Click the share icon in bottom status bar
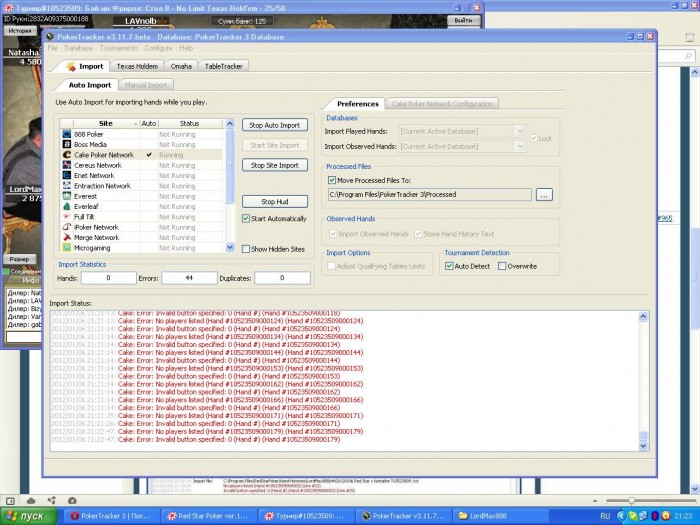Image resolution: width=700 pixels, height=525 pixels. pyautogui.click(x=52, y=500)
